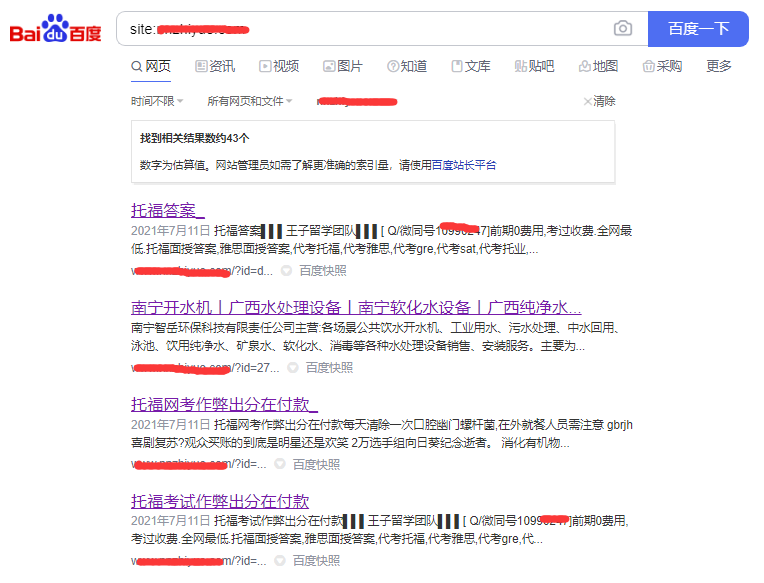Go to the 贴吧 tab
The width and height of the screenshot is (764, 583).
(535, 66)
